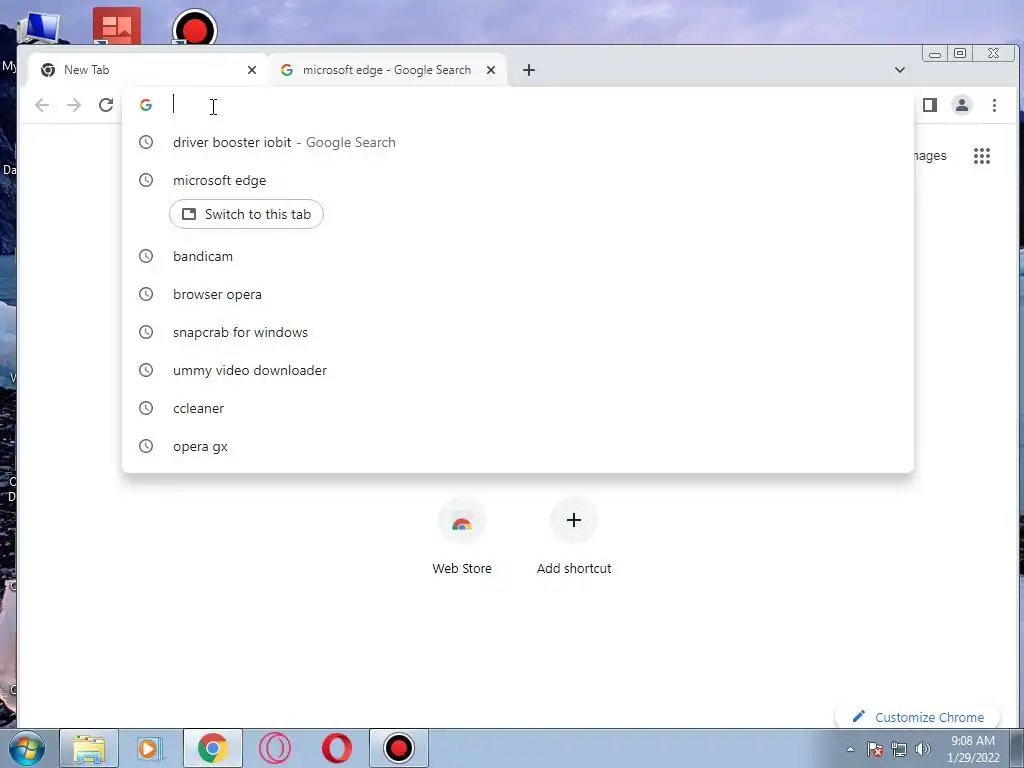
Task: Open Bandicam from the taskbar
Action: click(399, 748)
